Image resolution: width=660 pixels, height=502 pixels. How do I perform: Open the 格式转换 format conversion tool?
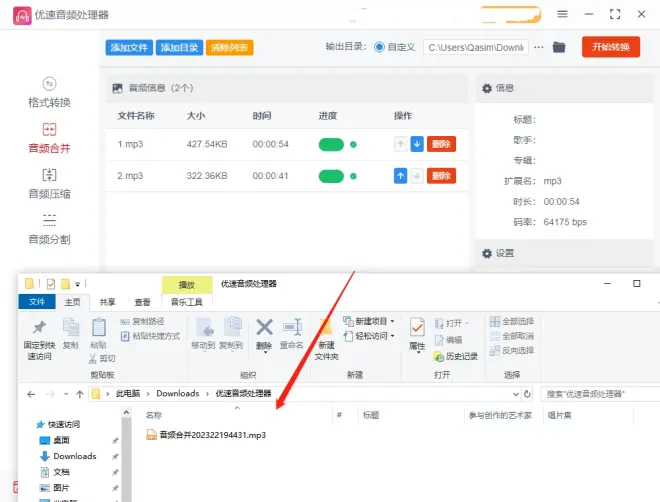(49, 92)
